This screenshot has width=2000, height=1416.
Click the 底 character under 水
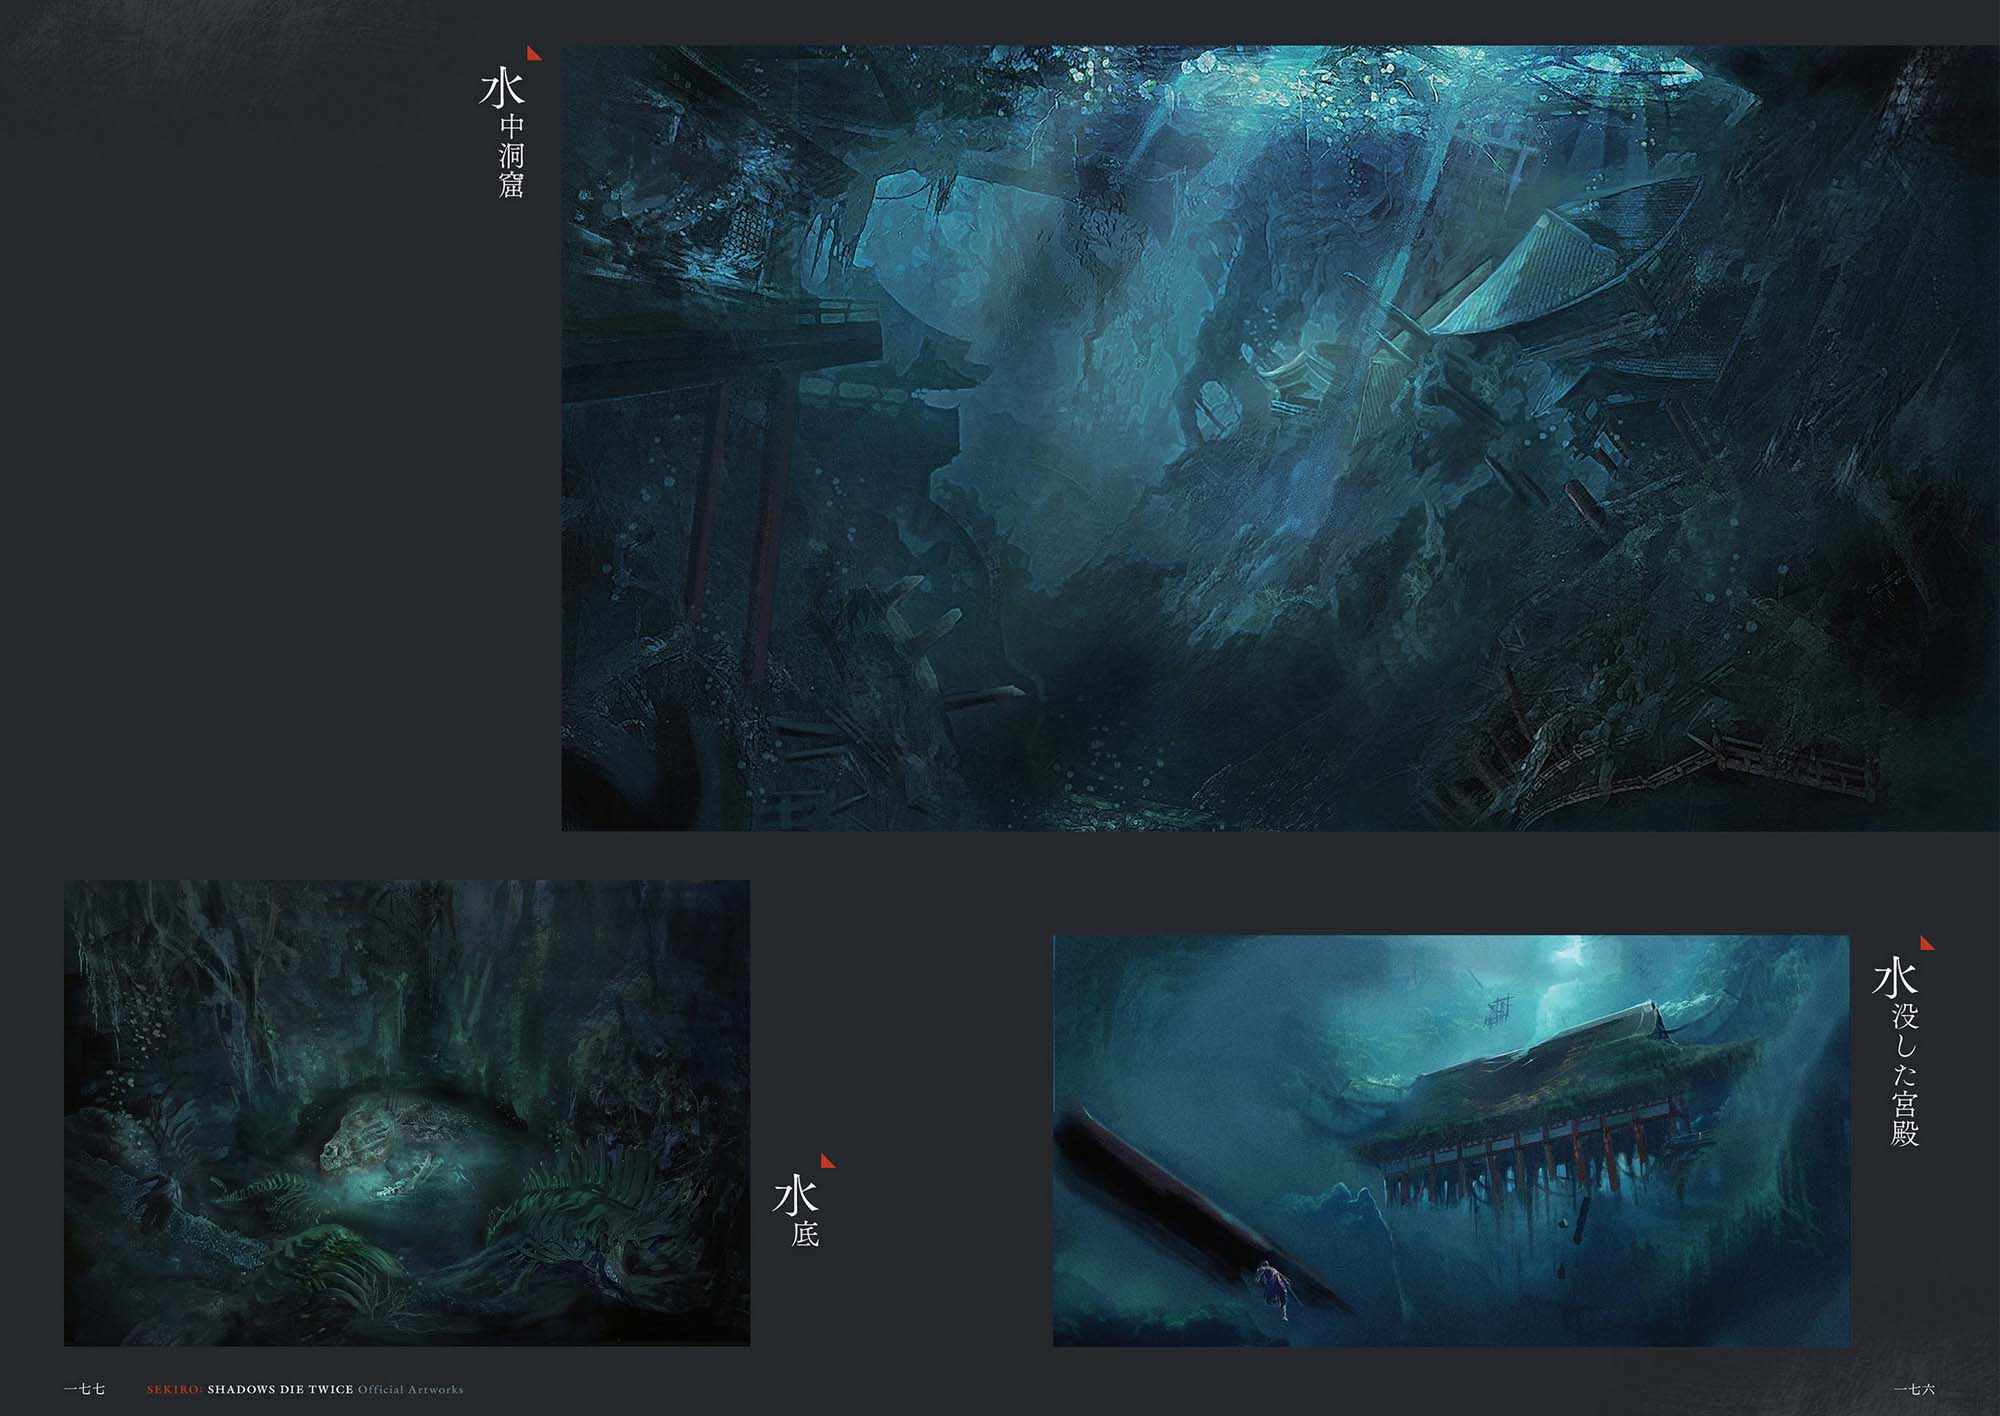pos(805,1234)
